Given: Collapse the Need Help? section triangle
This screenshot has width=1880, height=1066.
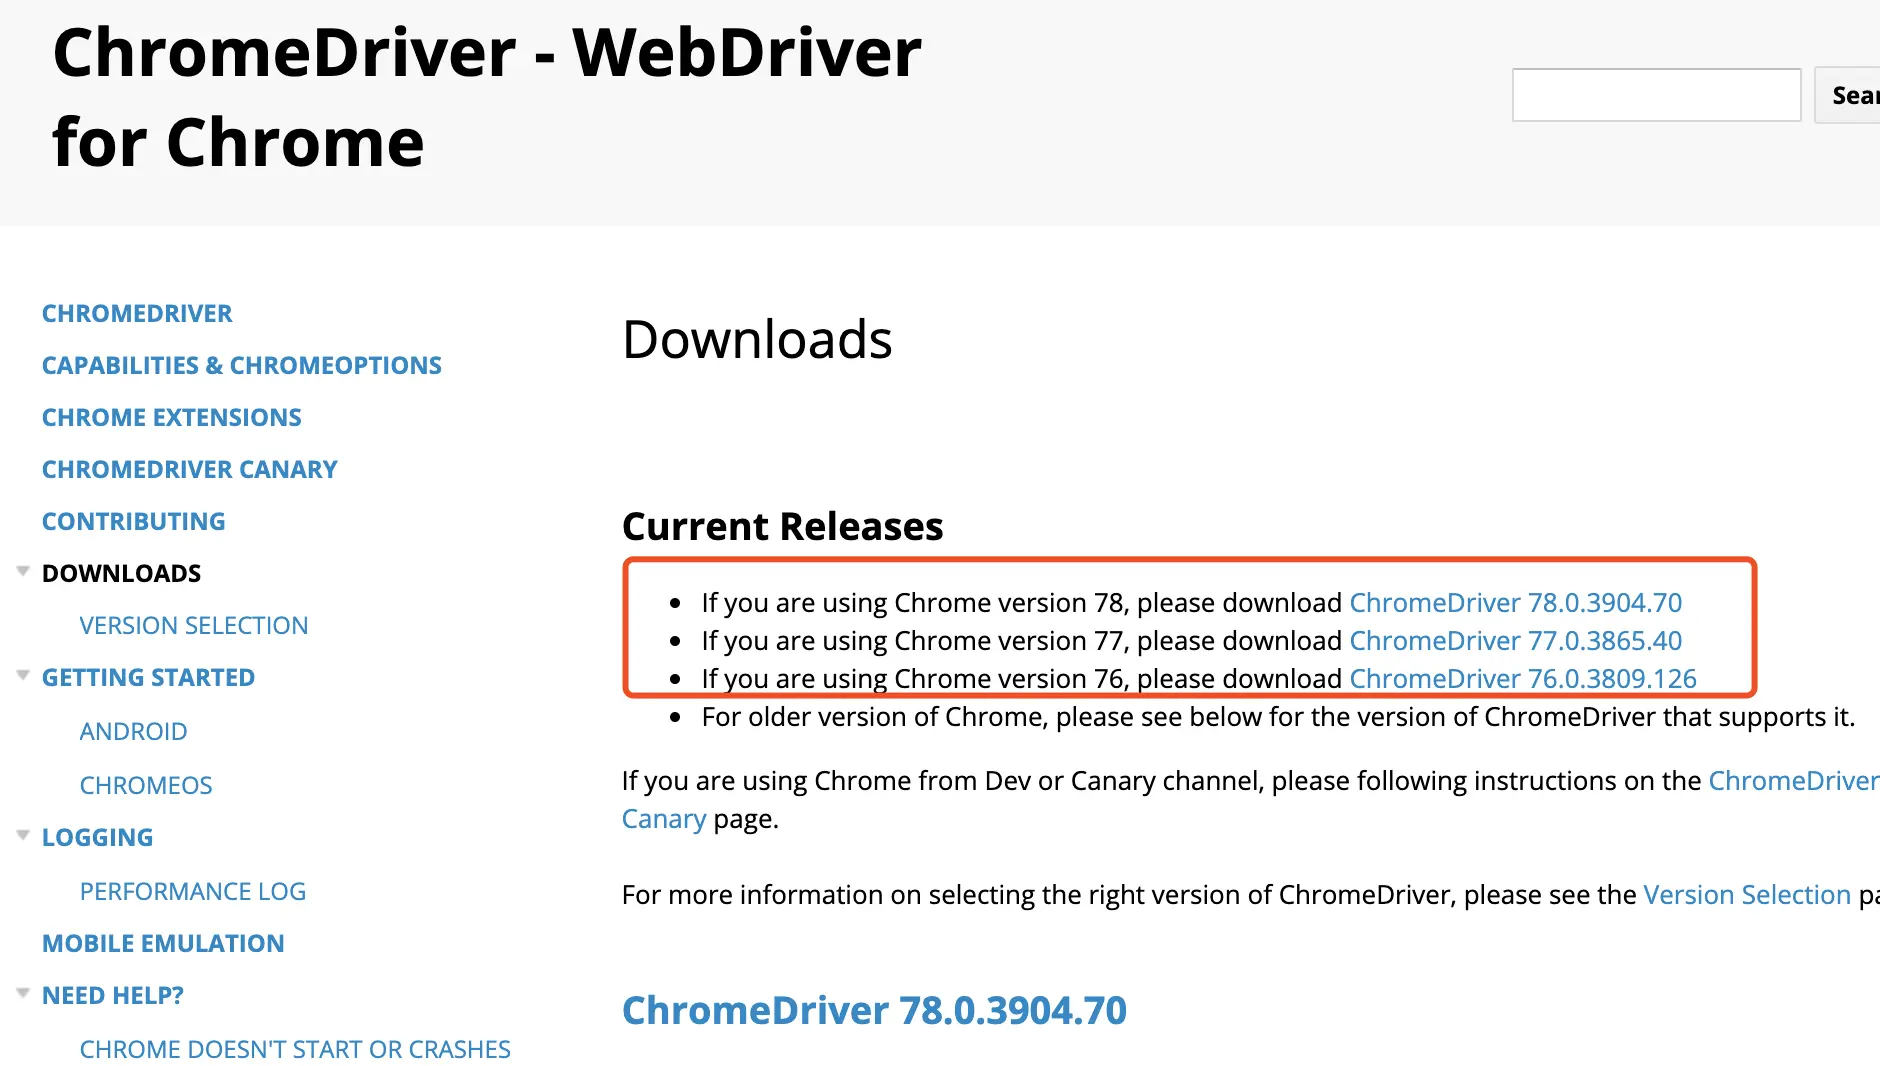Looking at the screenshot, I should point(23,993).
